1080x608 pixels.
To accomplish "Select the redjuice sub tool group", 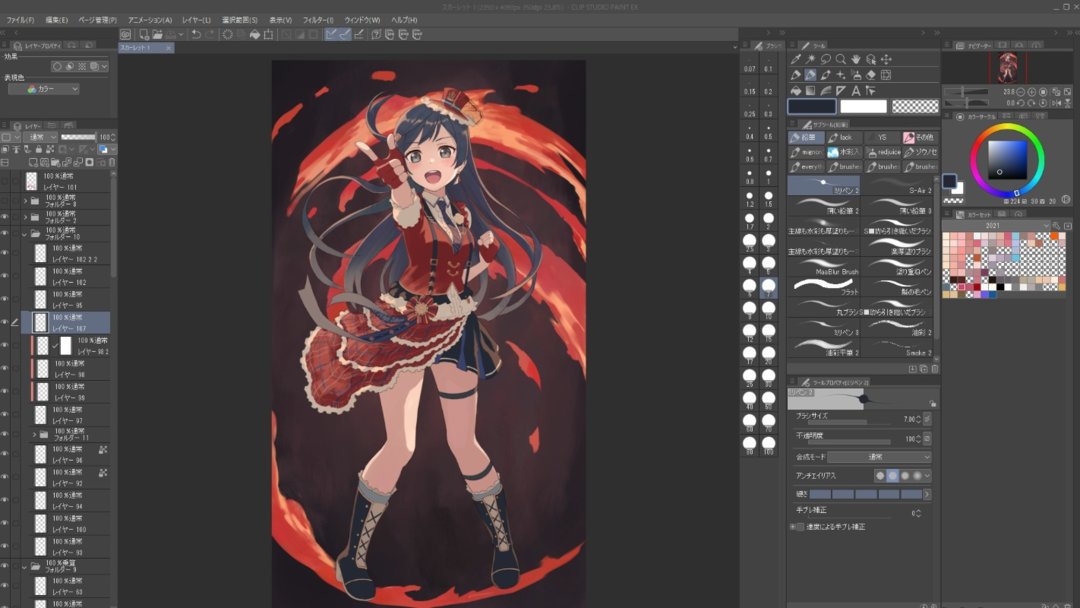I will click(884, 152).
